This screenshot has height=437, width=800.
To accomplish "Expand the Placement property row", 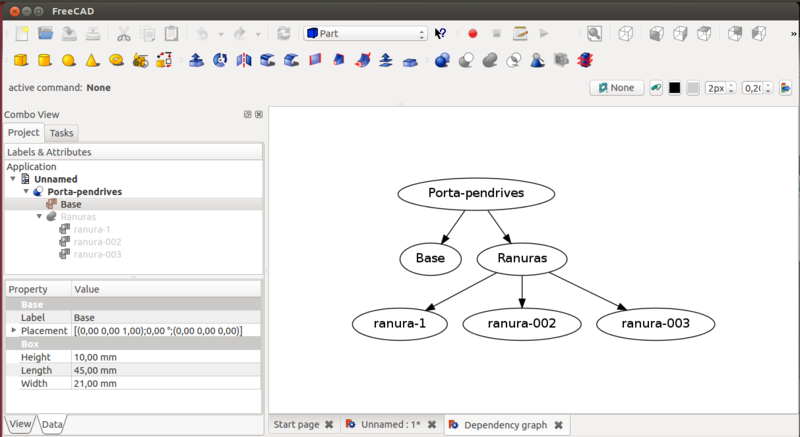I will tap(13, 330).
